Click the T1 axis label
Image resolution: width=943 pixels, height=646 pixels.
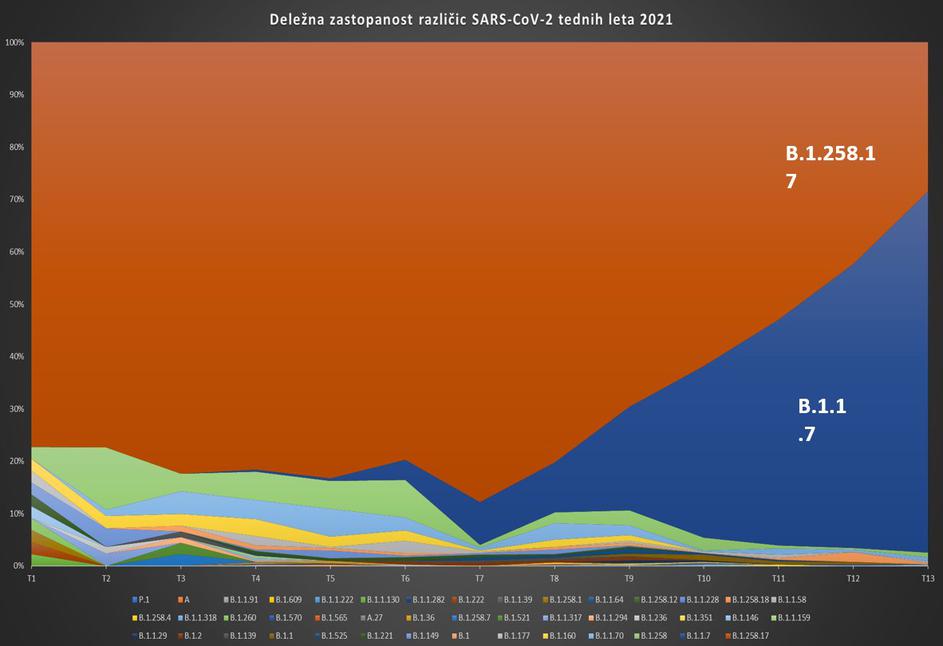point(32,579)
